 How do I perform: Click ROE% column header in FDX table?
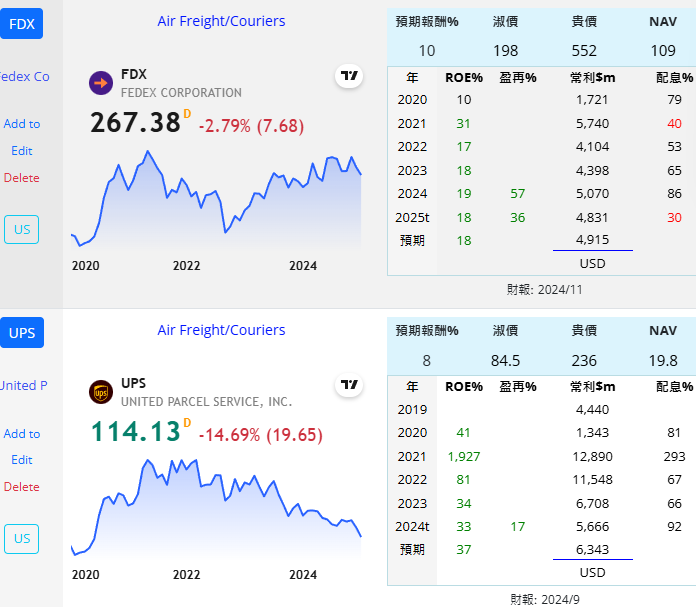coord(464,78)
